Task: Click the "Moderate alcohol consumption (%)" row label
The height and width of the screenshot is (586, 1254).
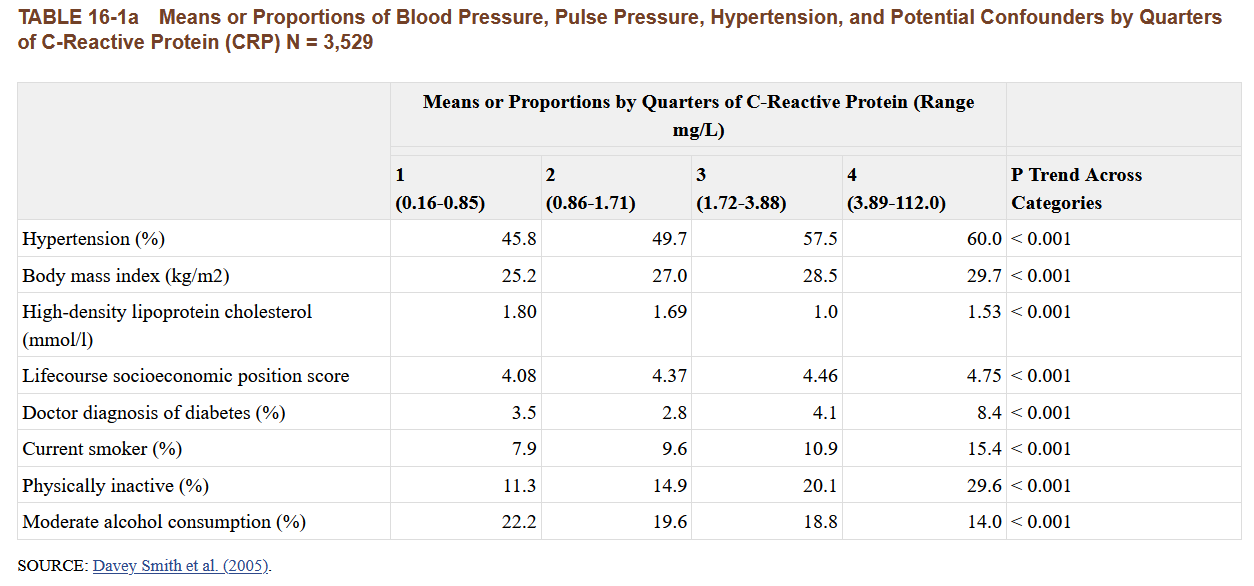Action: [164, 522]
